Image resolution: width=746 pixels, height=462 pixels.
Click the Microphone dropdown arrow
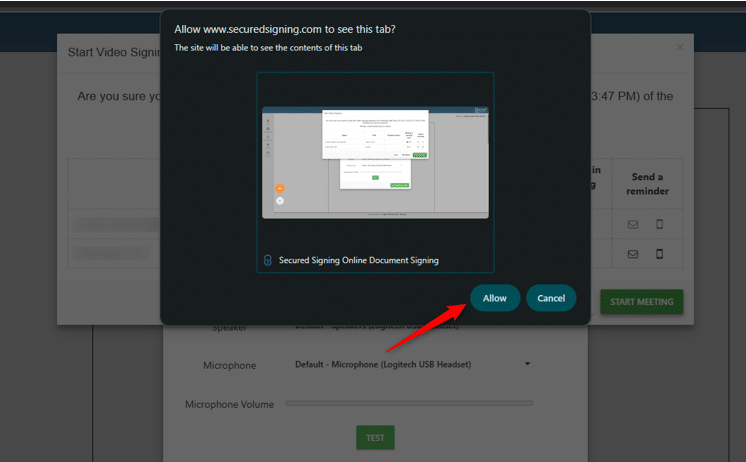(527, 364)
